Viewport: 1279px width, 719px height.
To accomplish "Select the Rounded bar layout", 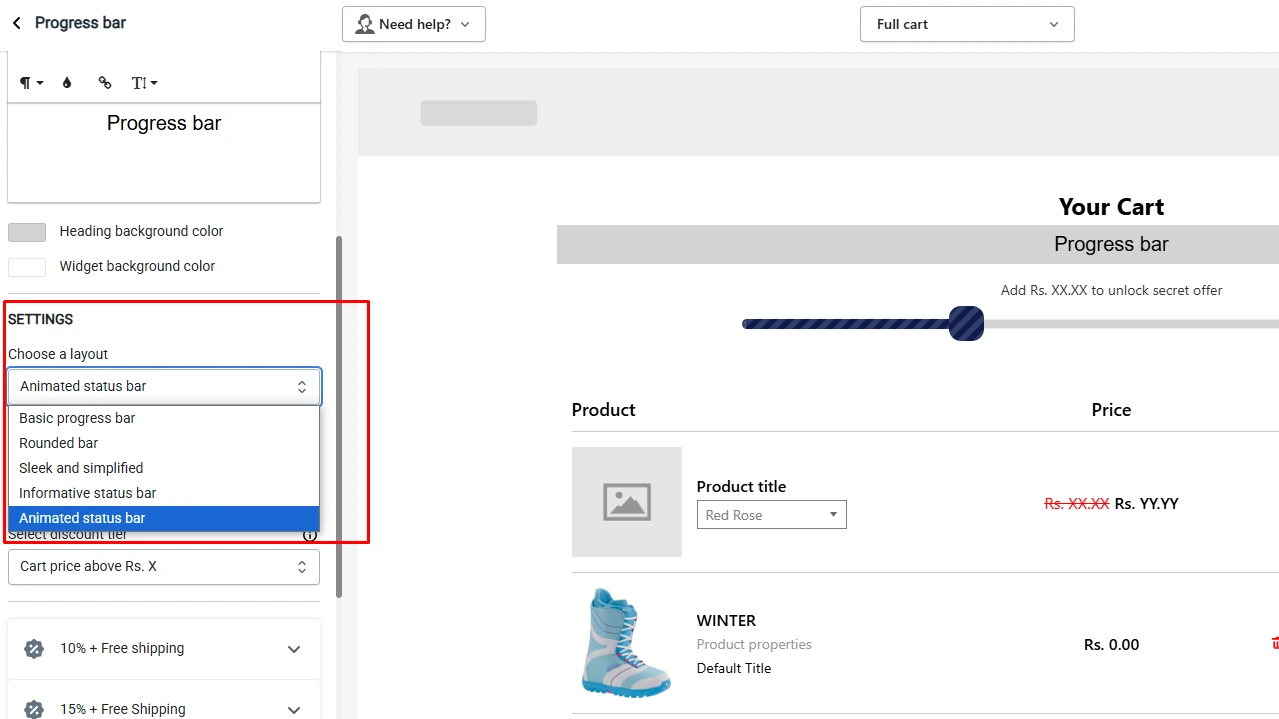I will (164, 443).
